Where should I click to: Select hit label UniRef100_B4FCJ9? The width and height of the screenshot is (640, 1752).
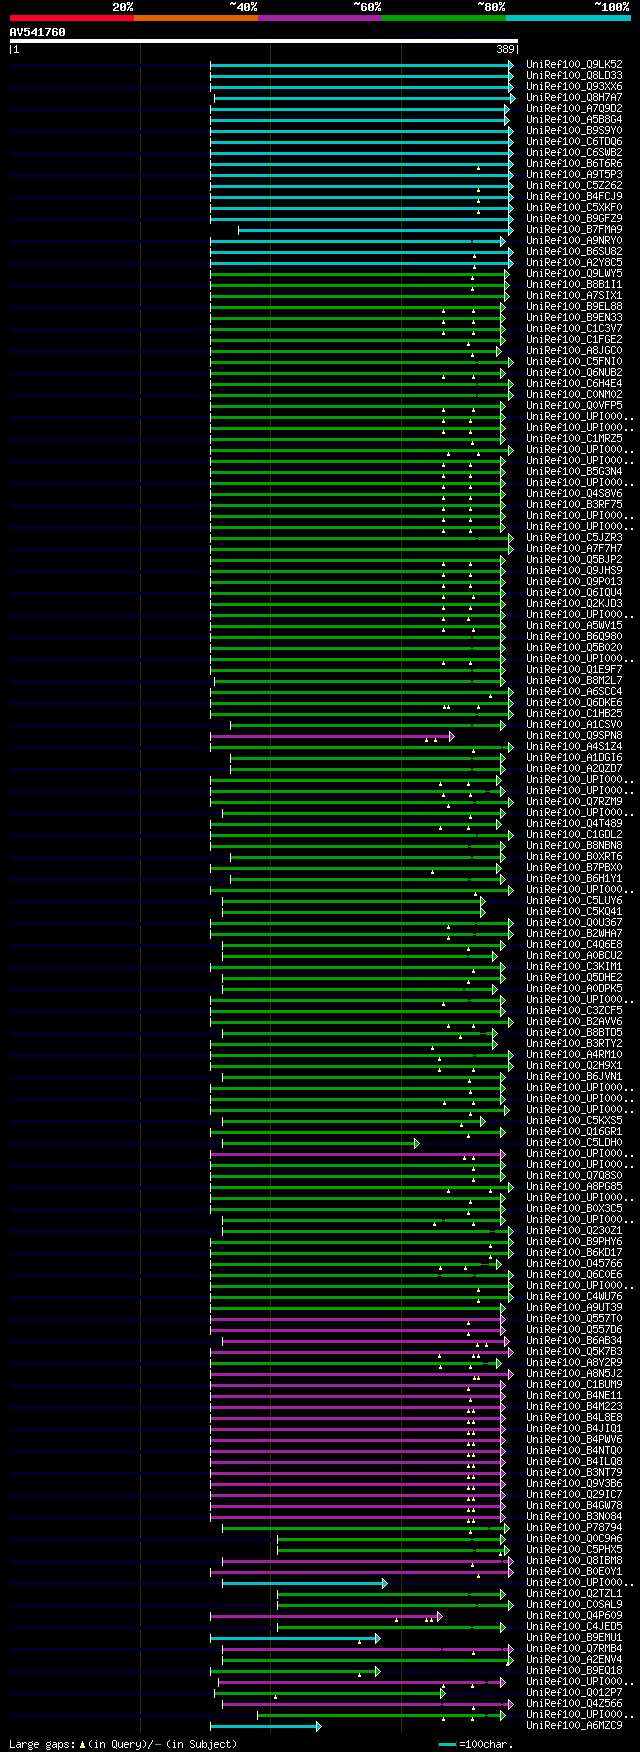point(574,196)
